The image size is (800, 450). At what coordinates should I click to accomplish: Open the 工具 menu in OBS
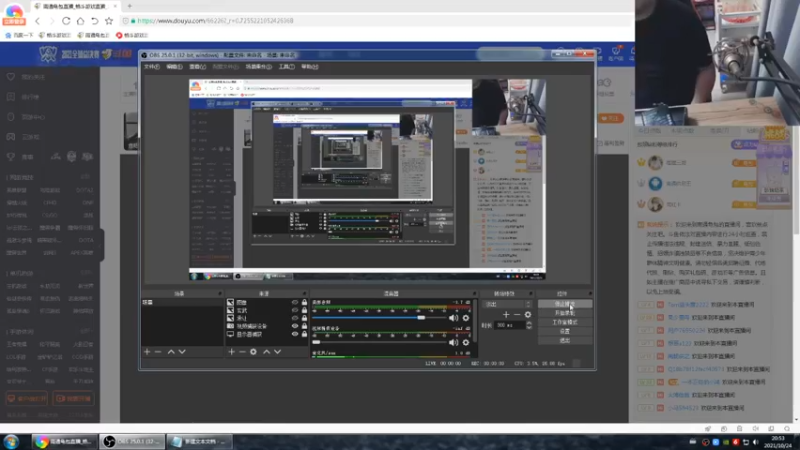[286, 67]
